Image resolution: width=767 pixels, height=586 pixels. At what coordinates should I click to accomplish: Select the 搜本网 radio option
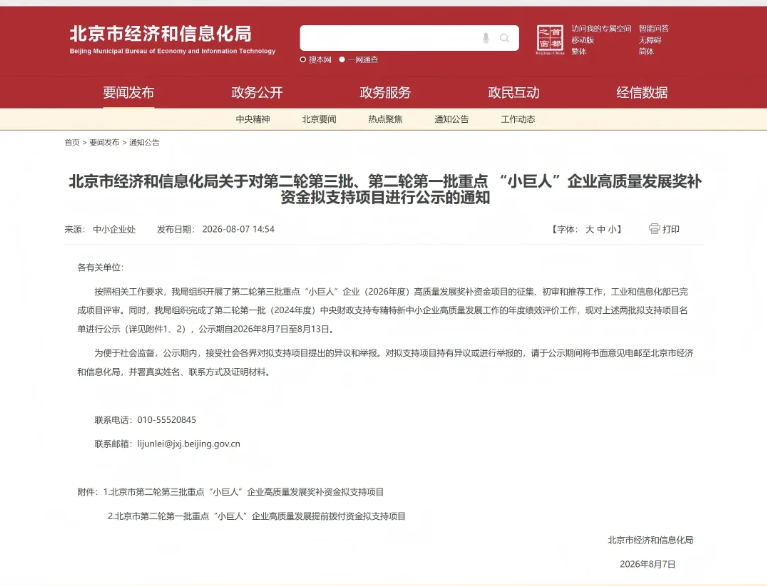point(303,60)
